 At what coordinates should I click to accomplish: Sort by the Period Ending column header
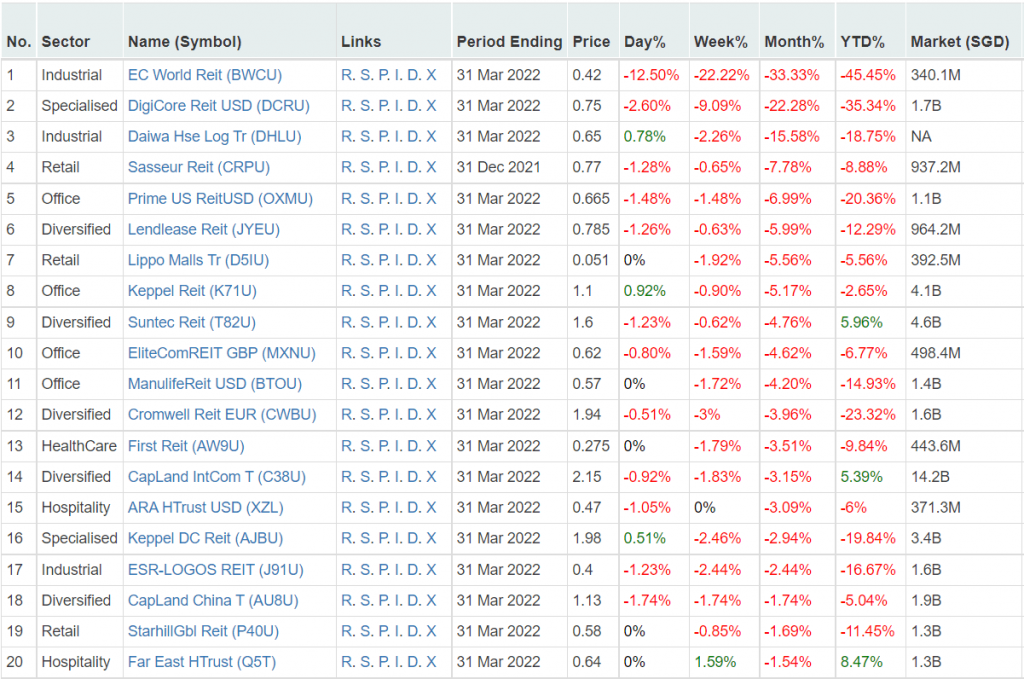[509, 42]
